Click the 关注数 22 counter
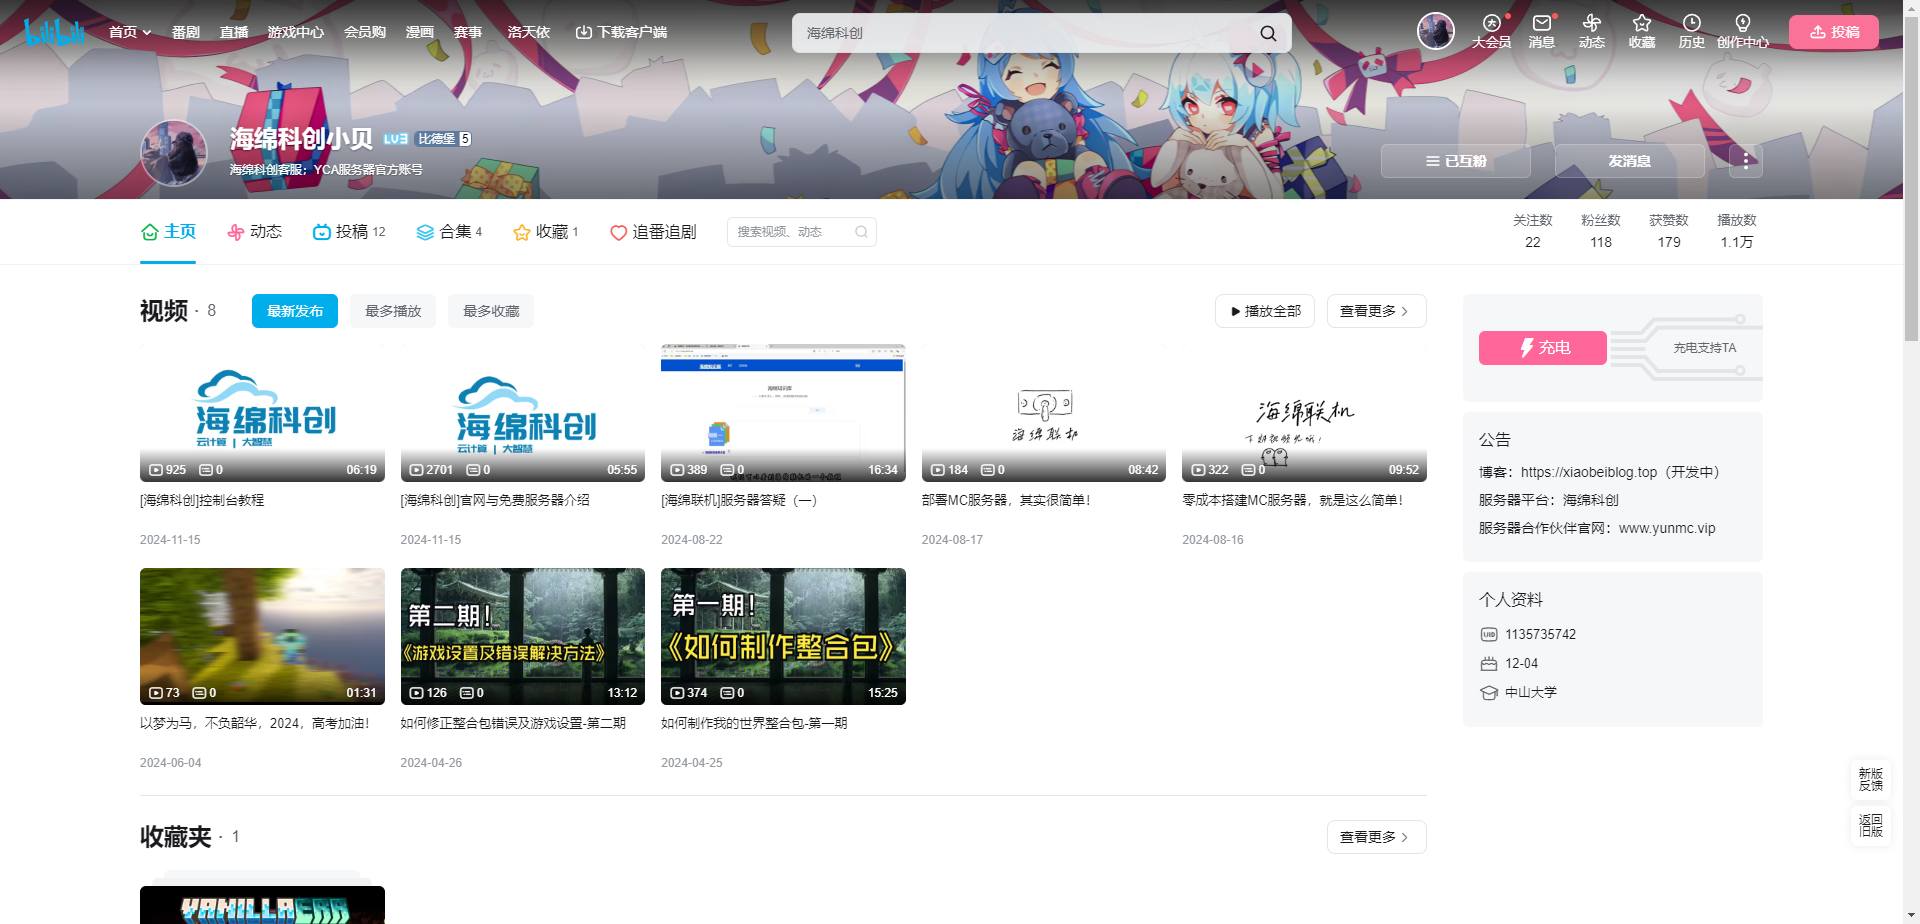 1533,231
